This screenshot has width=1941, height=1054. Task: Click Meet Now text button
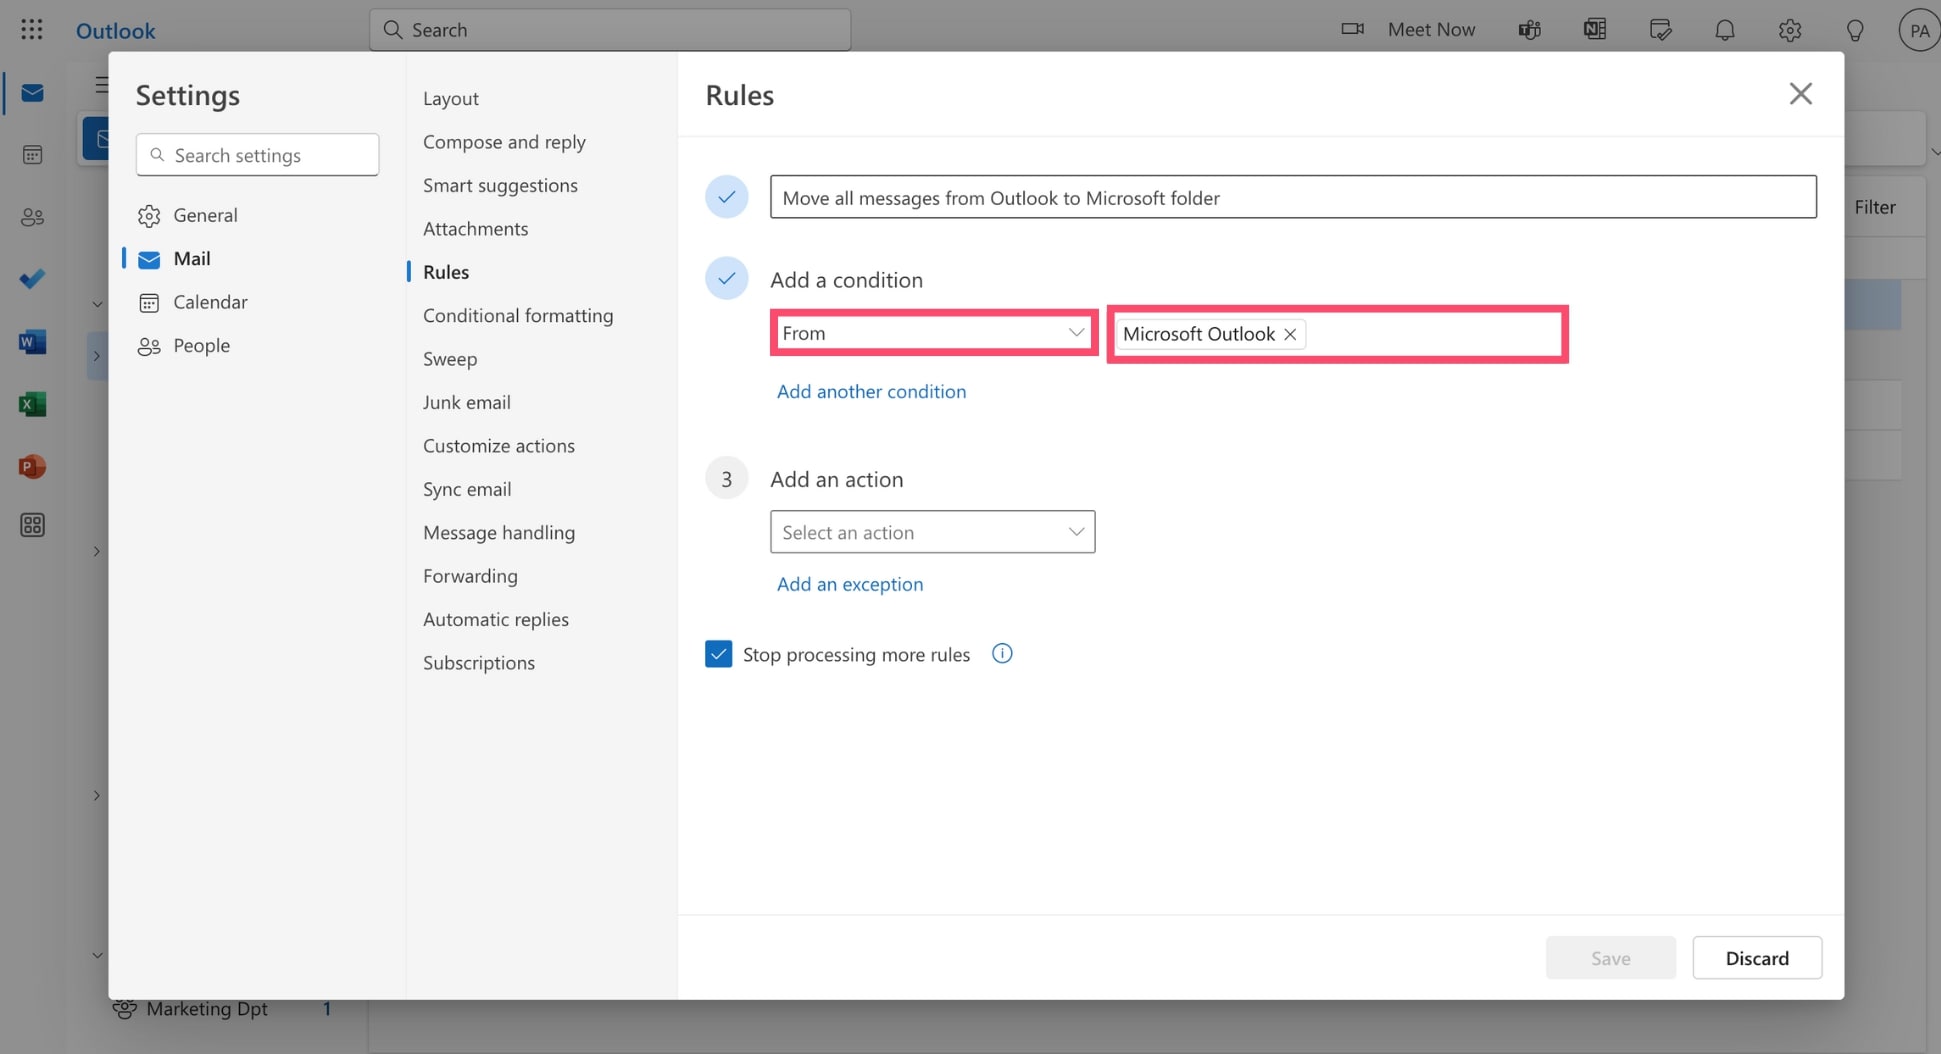point(1431,30)
